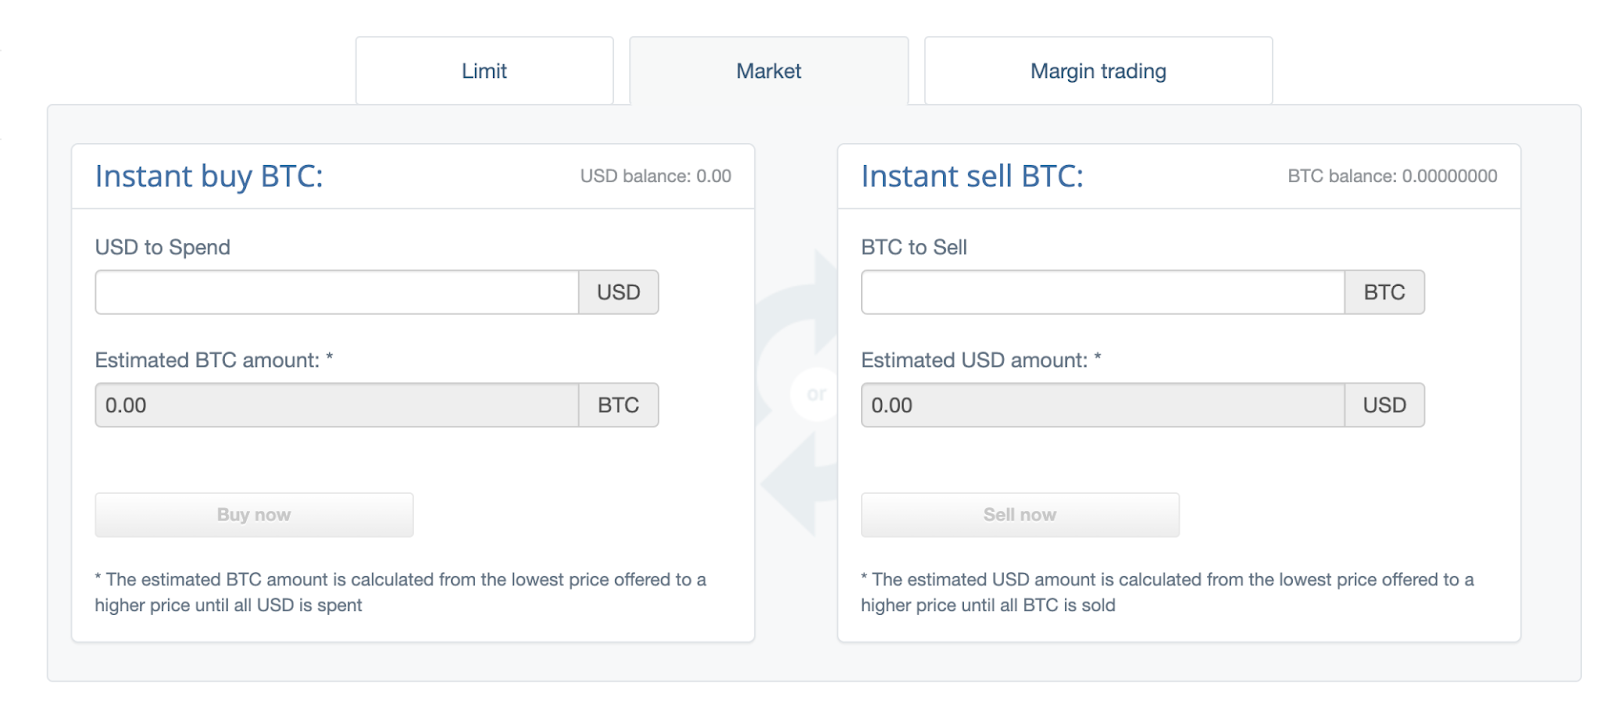Viewport: 1600px width, 708px height.
Task: Click the USD label beside USD to Spend
Action: point(618,292)
